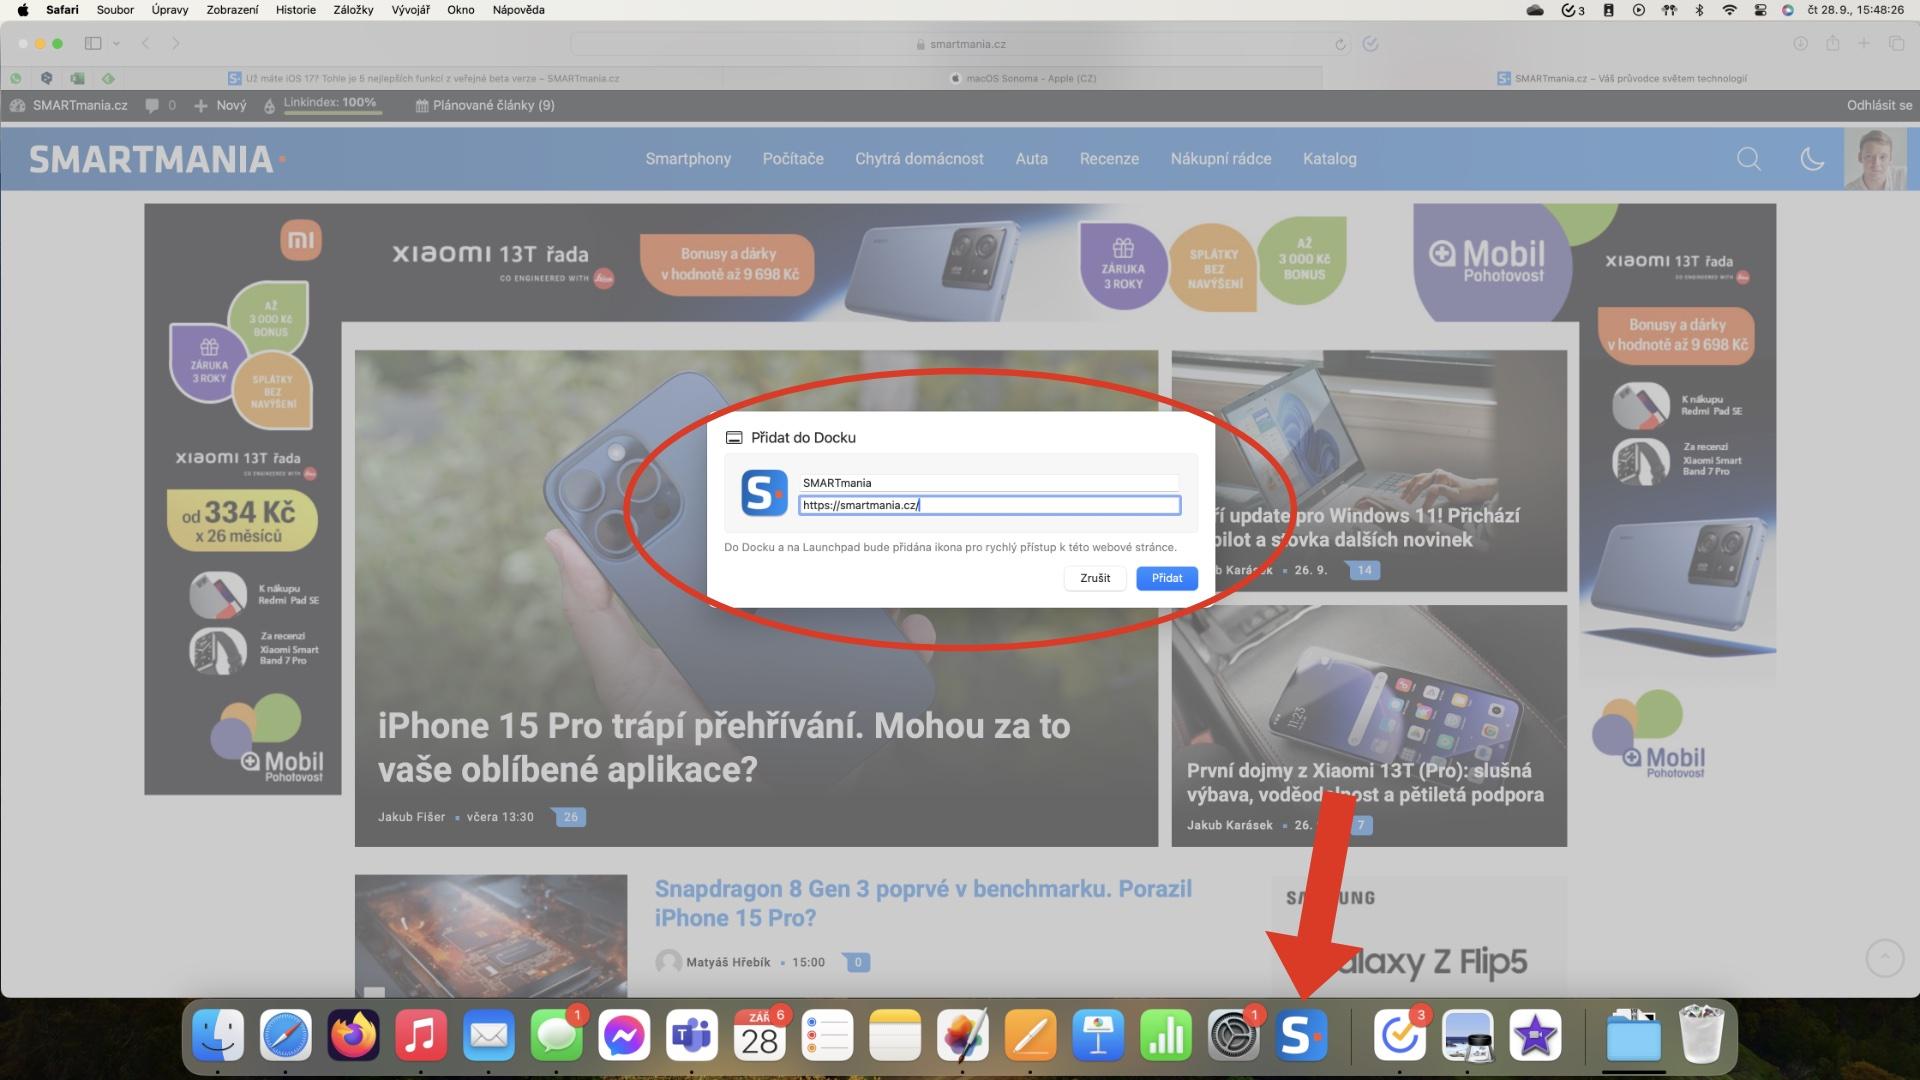Click the SMARTMANIA site logo
This screenshot has height=1080, width=1920.
pos(157,159)
